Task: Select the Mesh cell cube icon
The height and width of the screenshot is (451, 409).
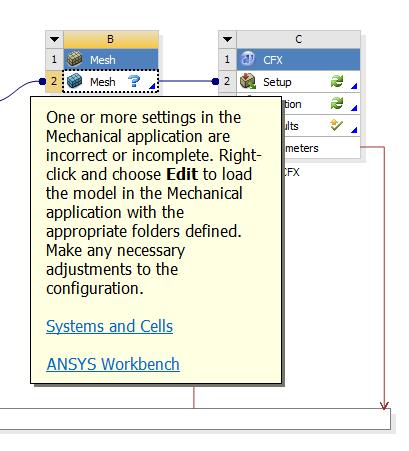Action: pyautogui.click(x=74, y=81)
